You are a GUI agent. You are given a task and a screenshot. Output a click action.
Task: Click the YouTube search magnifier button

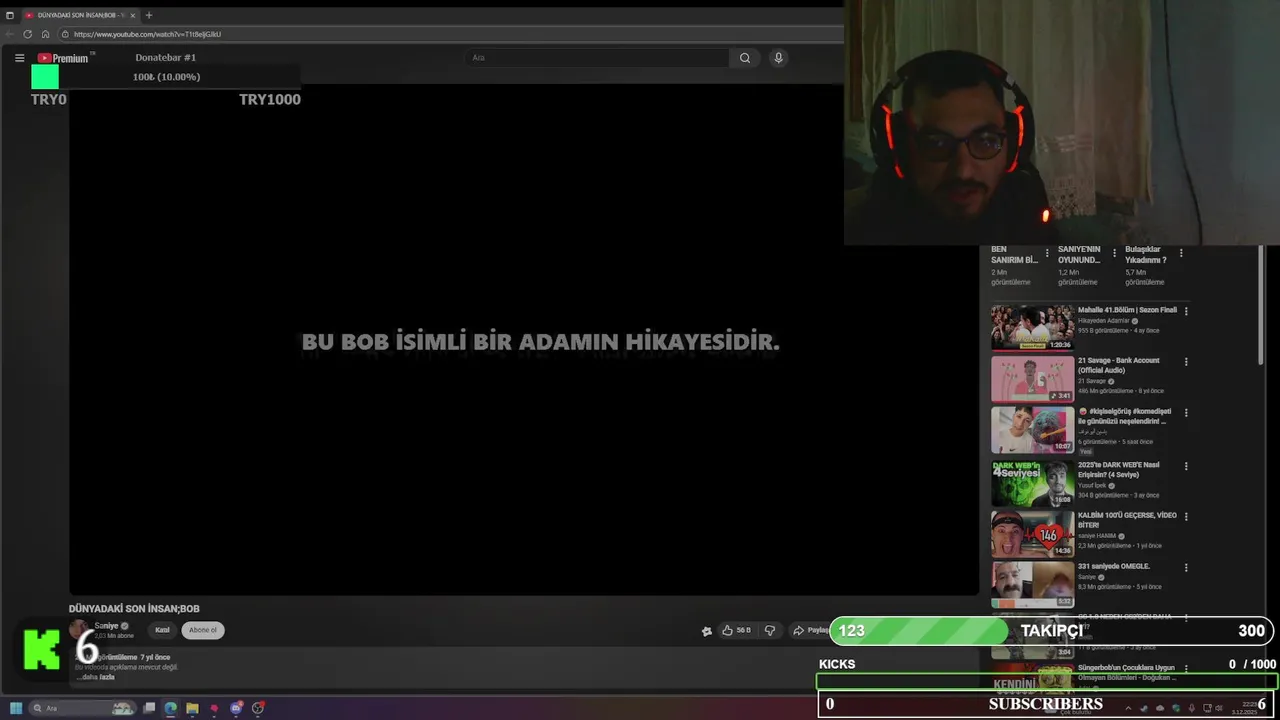[x=745, y=58]
